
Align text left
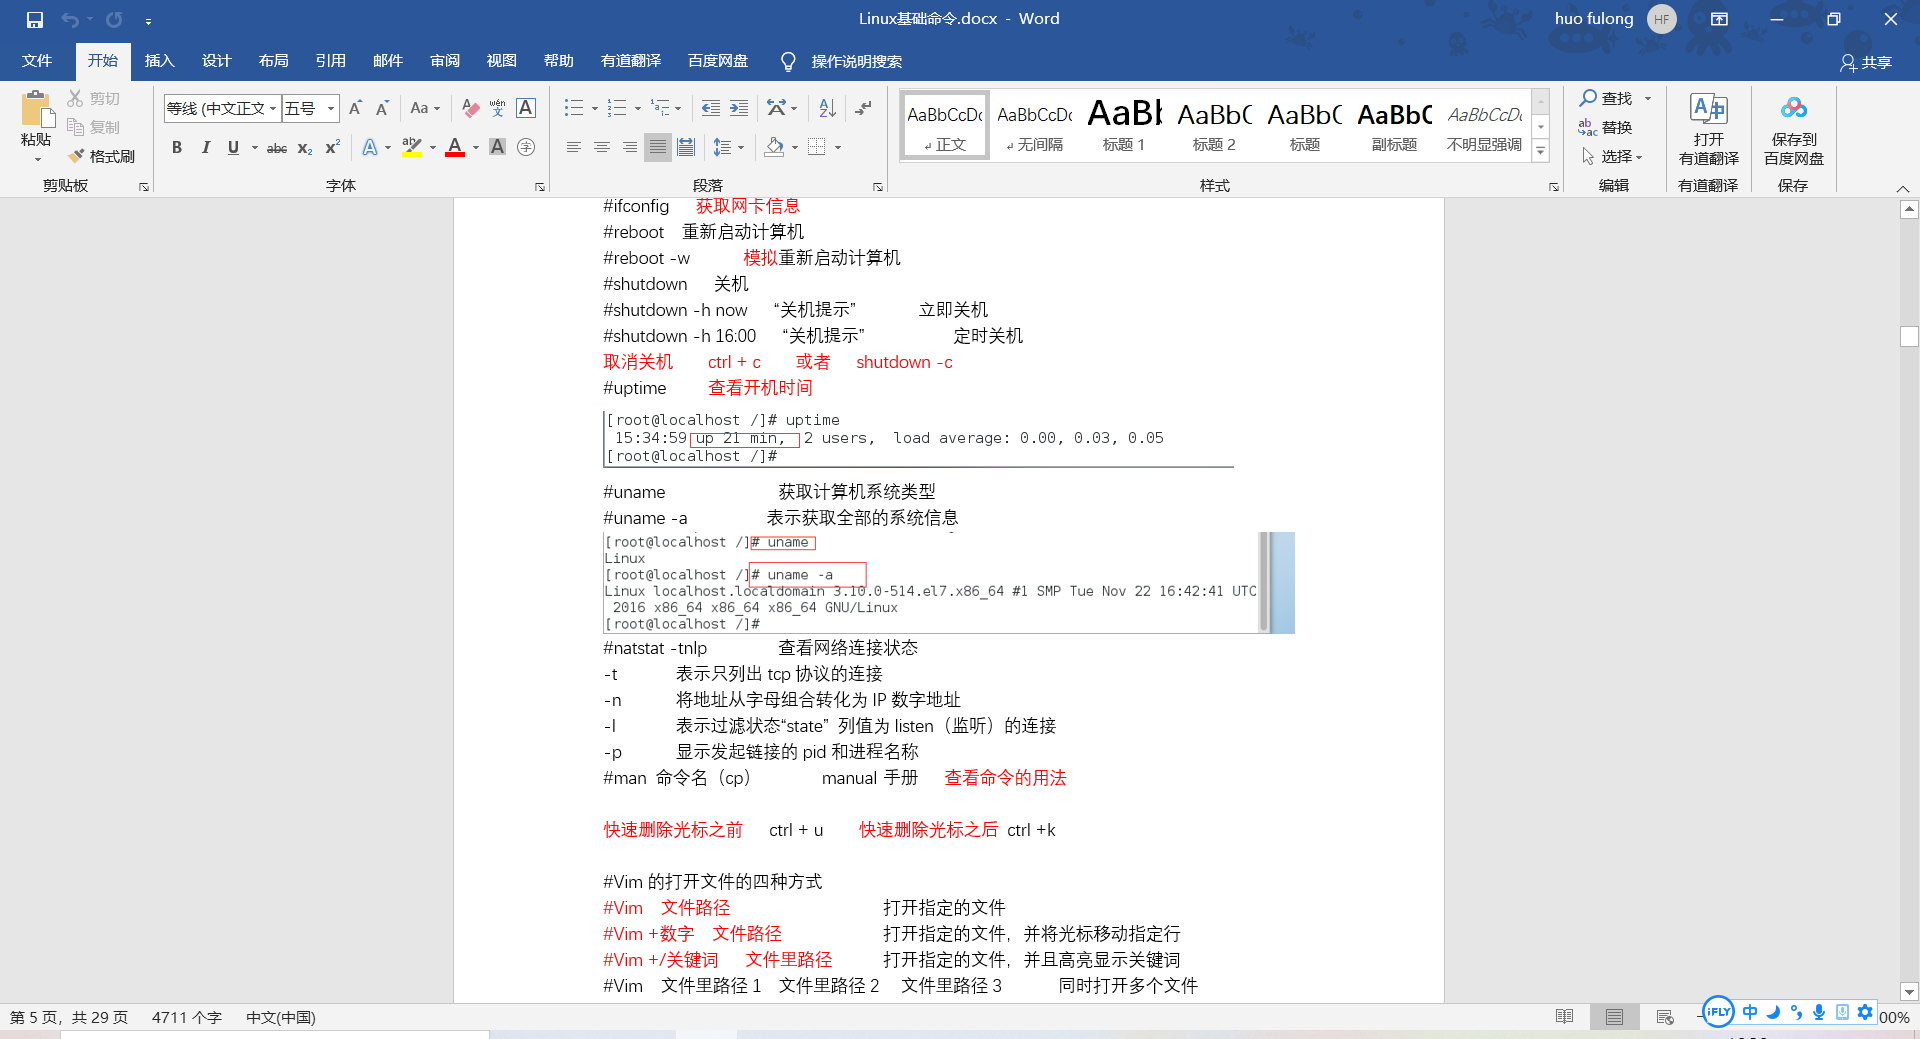click(x=574, y=147)
